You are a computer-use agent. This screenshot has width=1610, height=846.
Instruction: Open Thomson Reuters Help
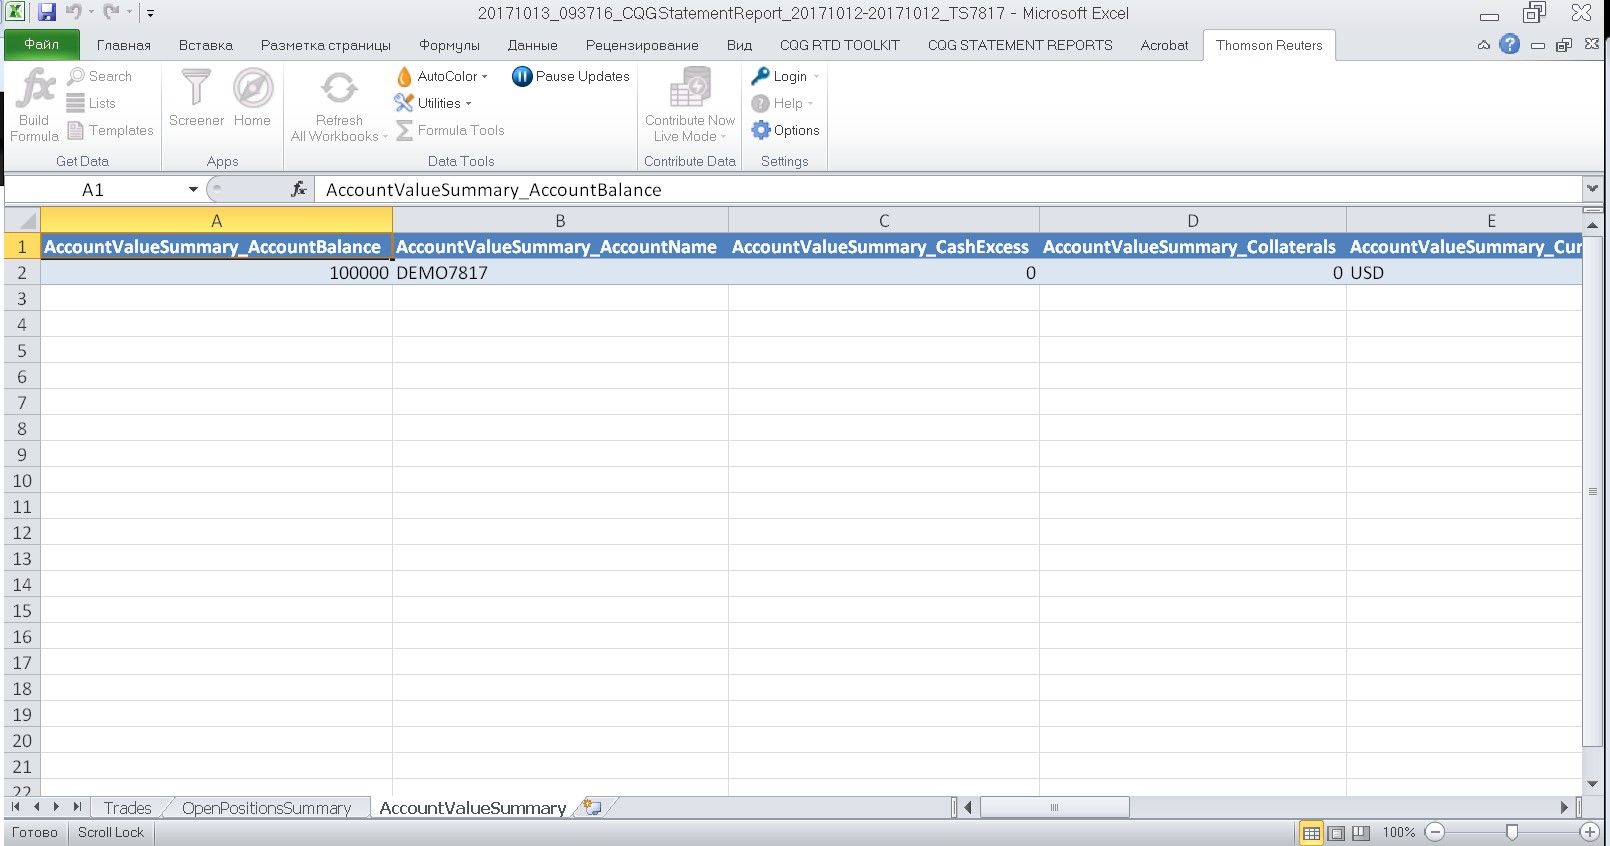[782, 103]
